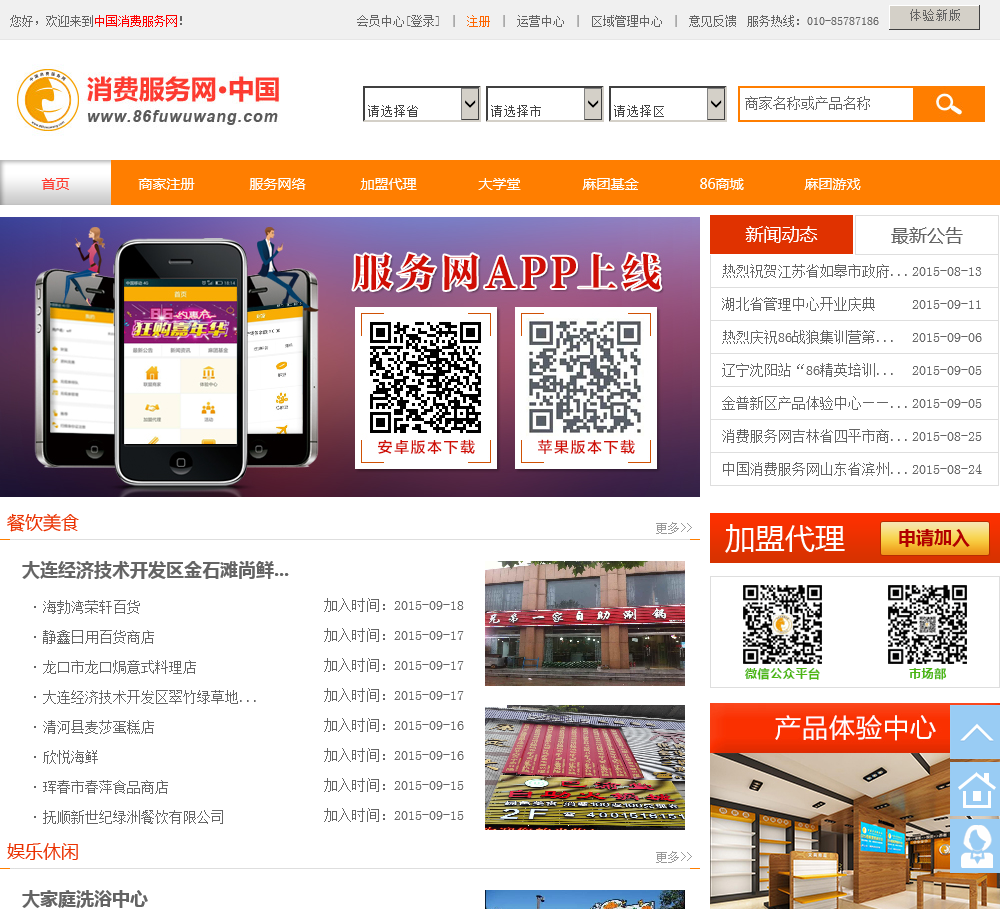Open merchant 珲春市春萍食品商店
Viewport: 1000px width, 909px height.
tap(105, 787)
